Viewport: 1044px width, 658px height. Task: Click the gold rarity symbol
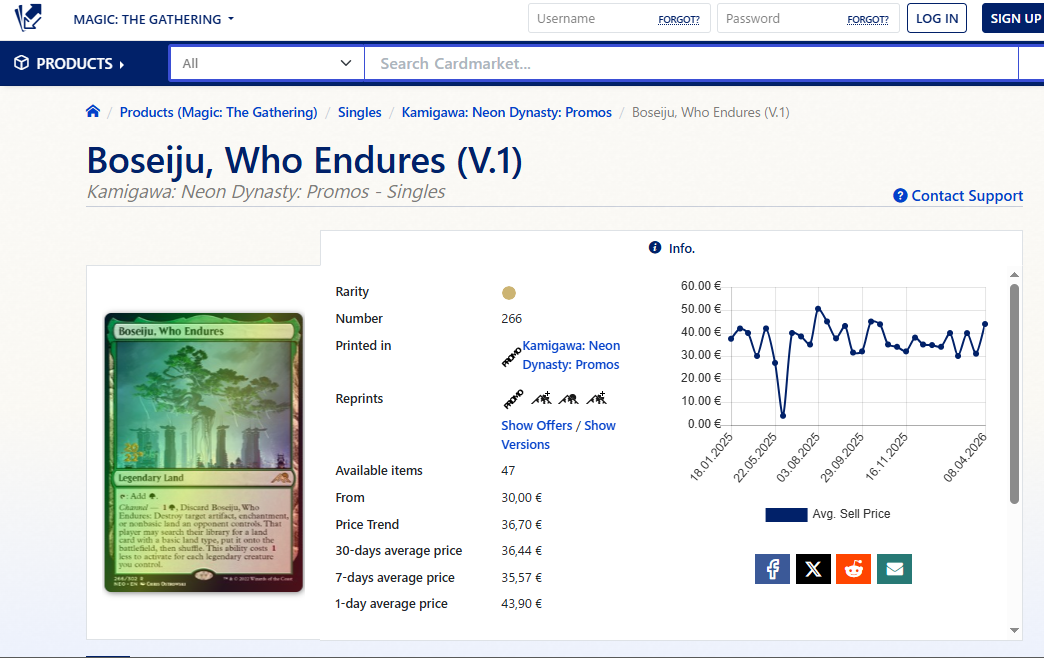tap(509, 293)
